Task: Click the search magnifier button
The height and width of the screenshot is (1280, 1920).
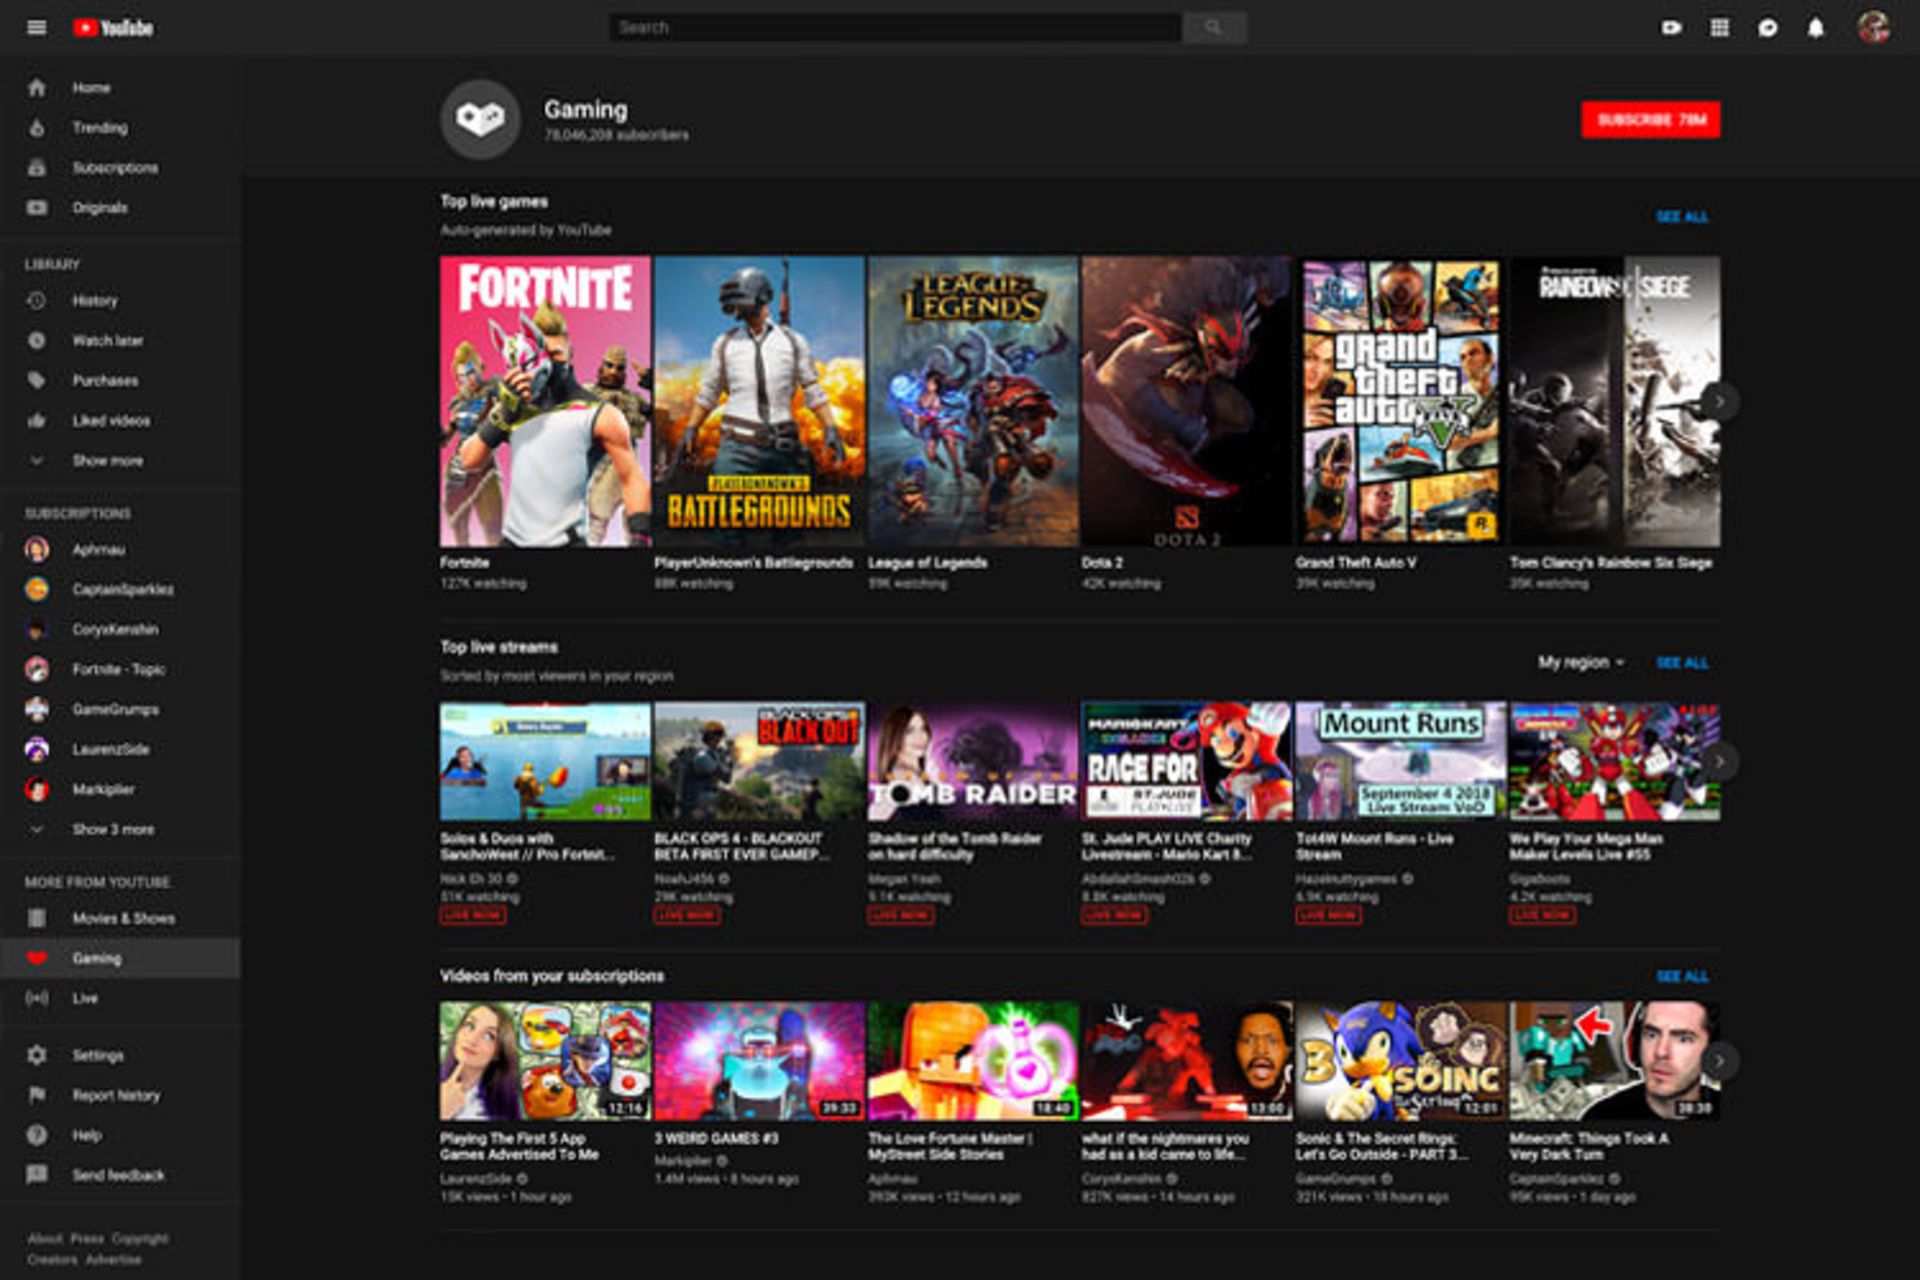Action: click(1213, 28)
